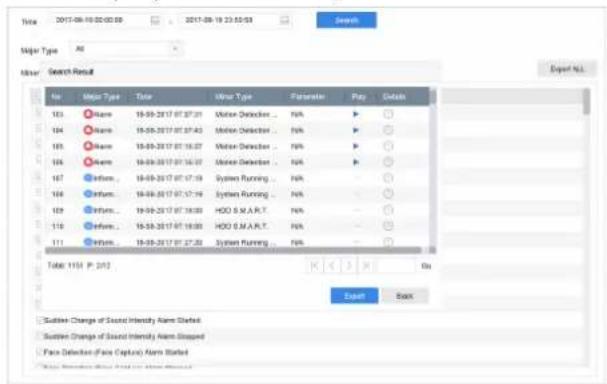Image resolution: width=607 pixels, height=384 pixels.
Task: Go to previous page of results
Action: click(332, 266)
